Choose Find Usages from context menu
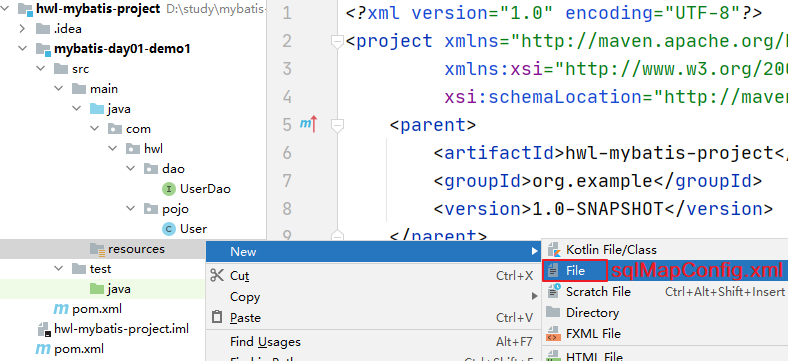This screenshot has height=361, width=788. [x=373, y=342]
